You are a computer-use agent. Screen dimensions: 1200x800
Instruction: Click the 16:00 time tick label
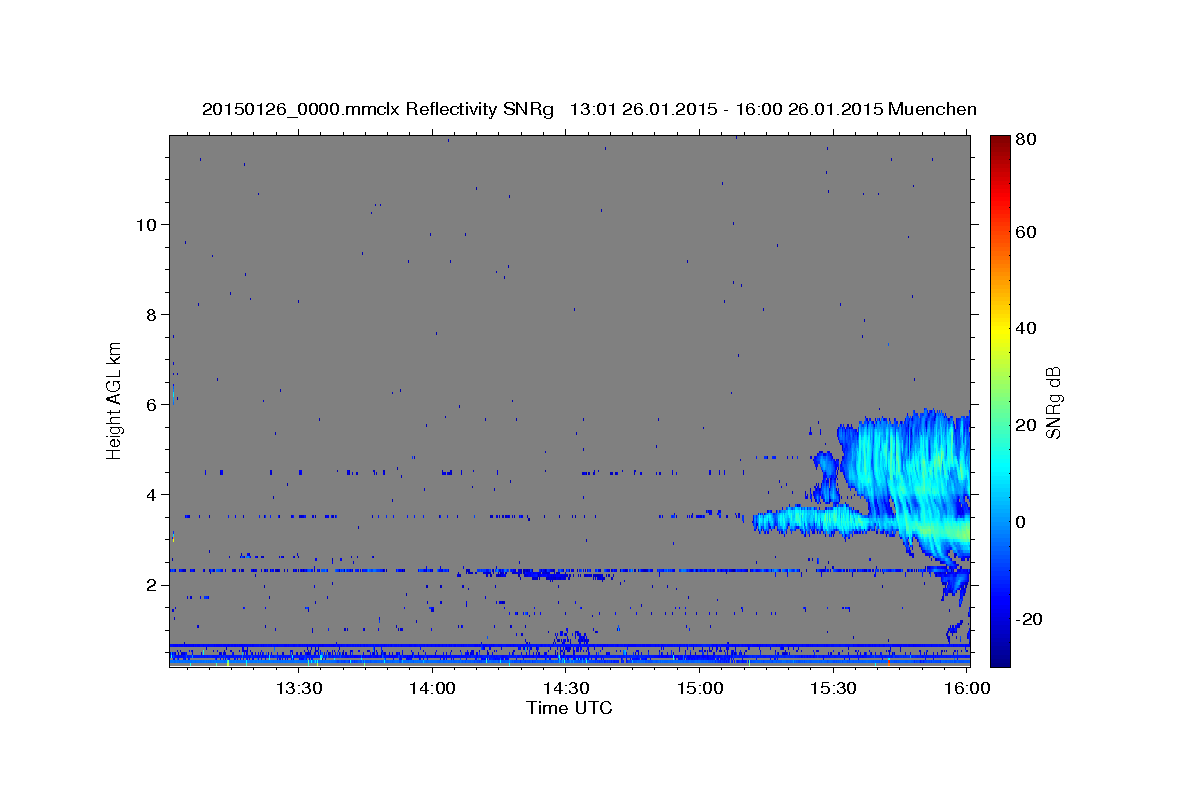967,688
